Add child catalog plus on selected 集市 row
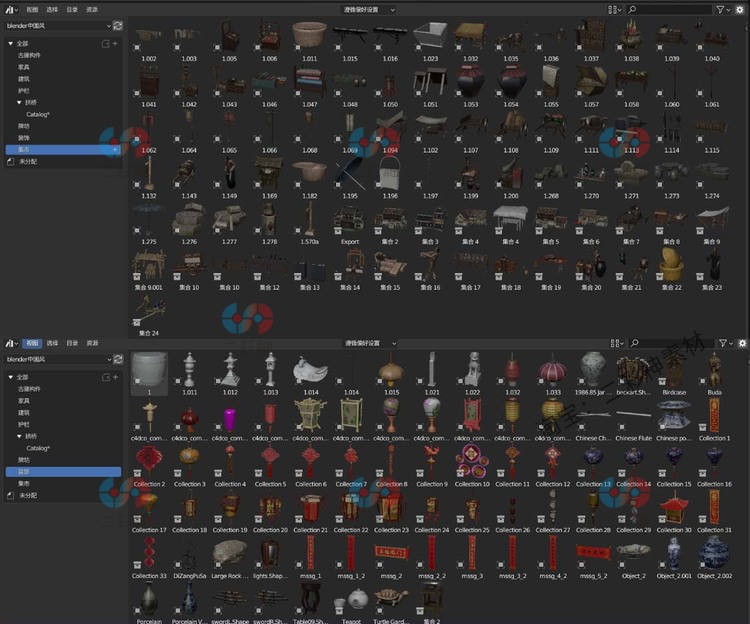 (x=115, y=150)
